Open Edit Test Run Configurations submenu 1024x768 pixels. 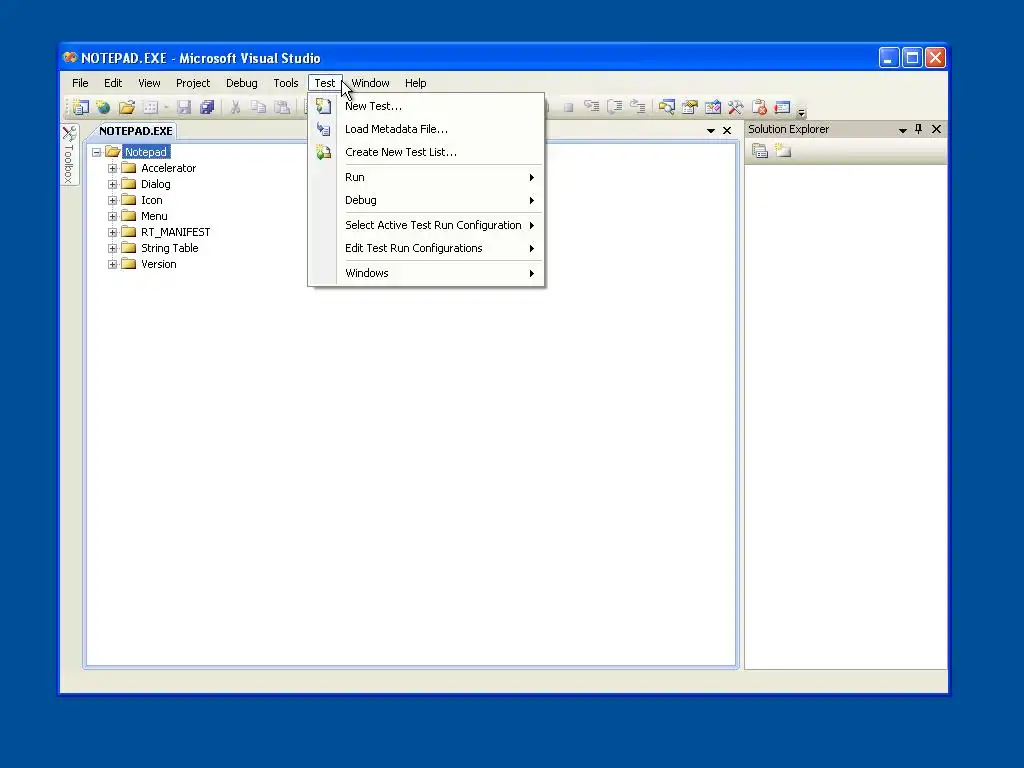click(x=426, y=248)
